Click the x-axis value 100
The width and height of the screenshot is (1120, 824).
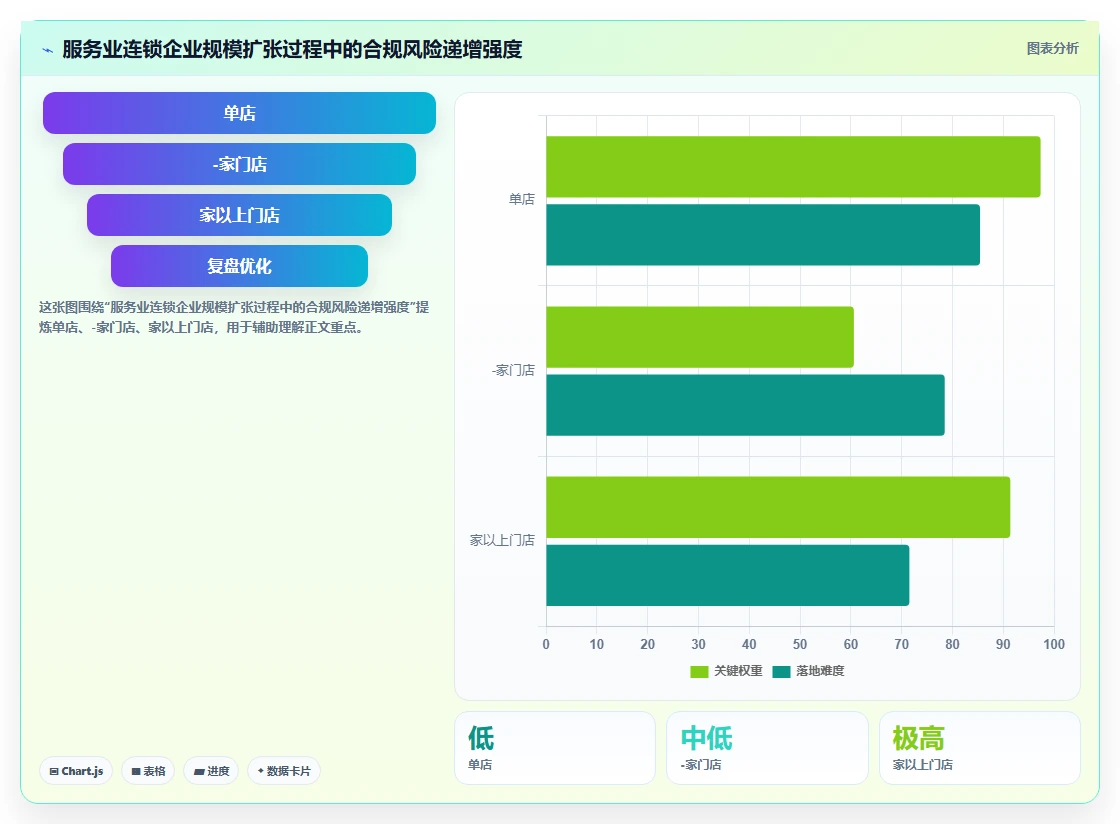click(1054, 644)
